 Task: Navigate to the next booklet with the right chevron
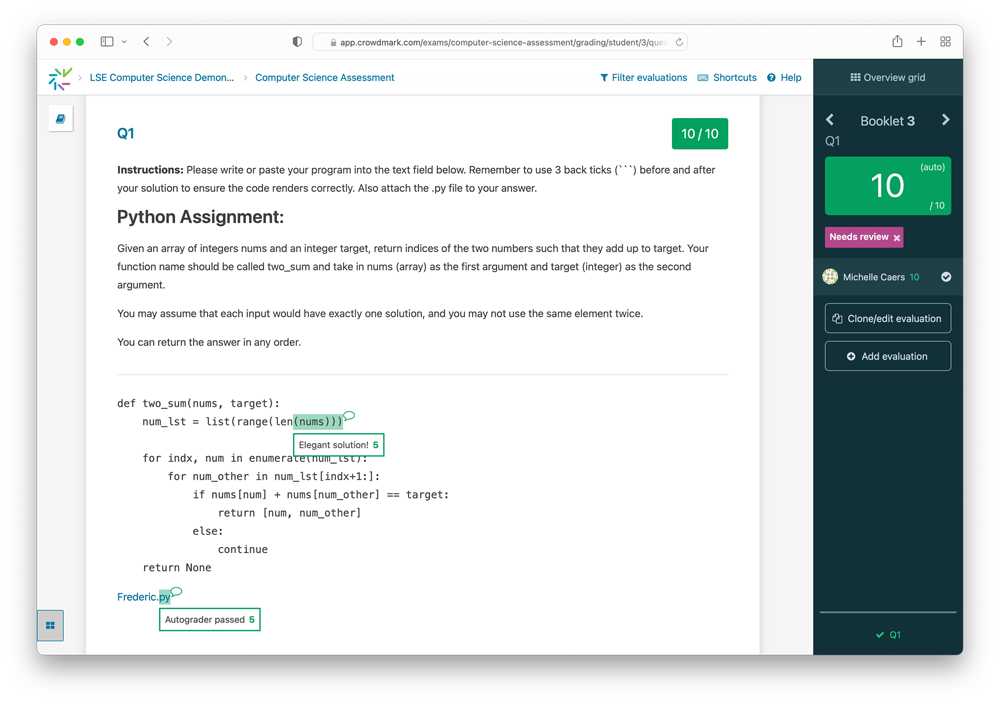[x=945, y=119]
